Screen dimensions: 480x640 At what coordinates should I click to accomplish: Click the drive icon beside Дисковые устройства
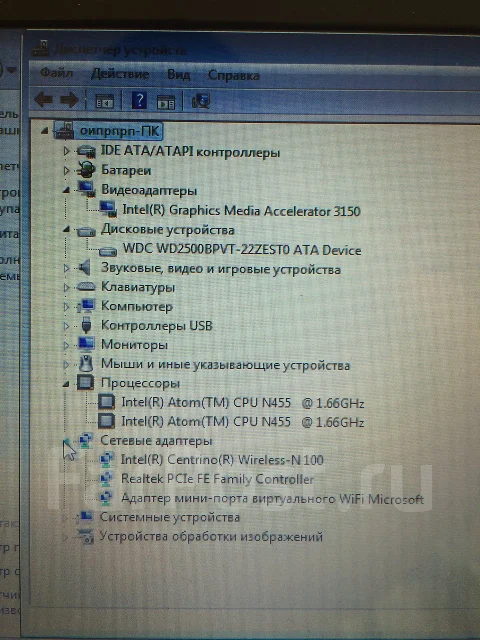(86, 231)
